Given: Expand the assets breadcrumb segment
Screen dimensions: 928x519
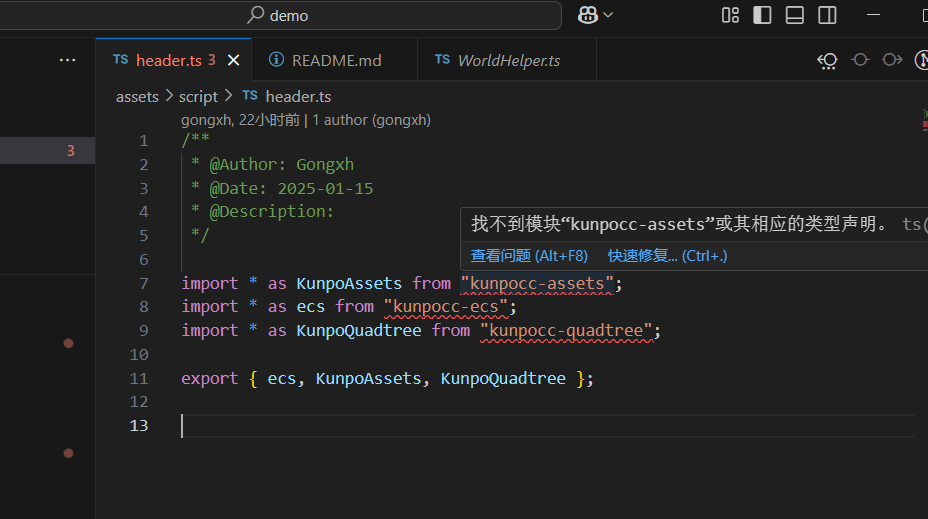Looking at the screenshot, I should (x=137, y=96).
